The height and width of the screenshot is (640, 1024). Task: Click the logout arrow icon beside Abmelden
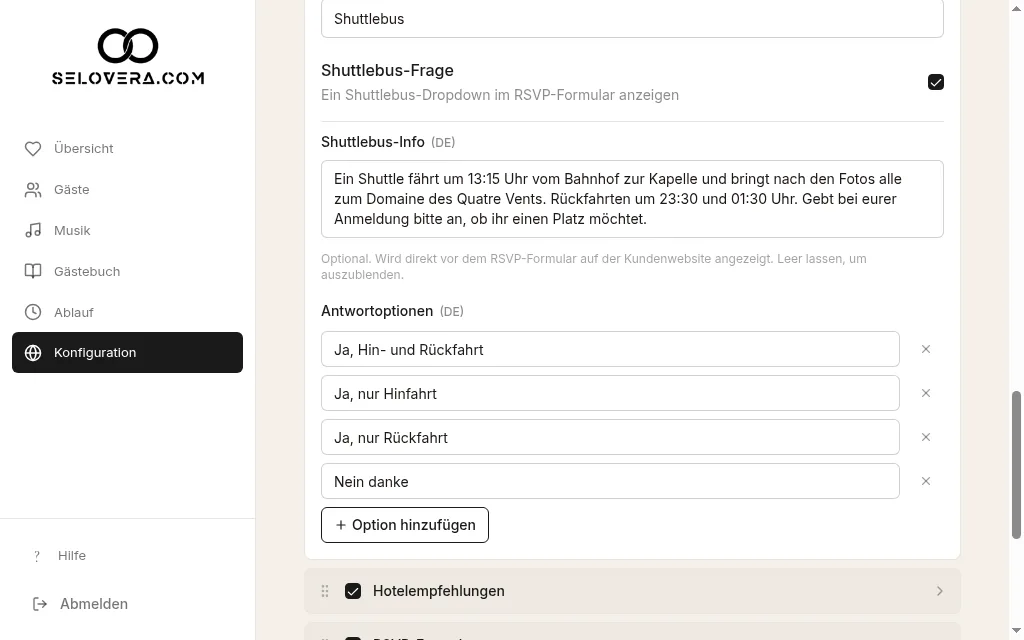(x=40, y=604)
